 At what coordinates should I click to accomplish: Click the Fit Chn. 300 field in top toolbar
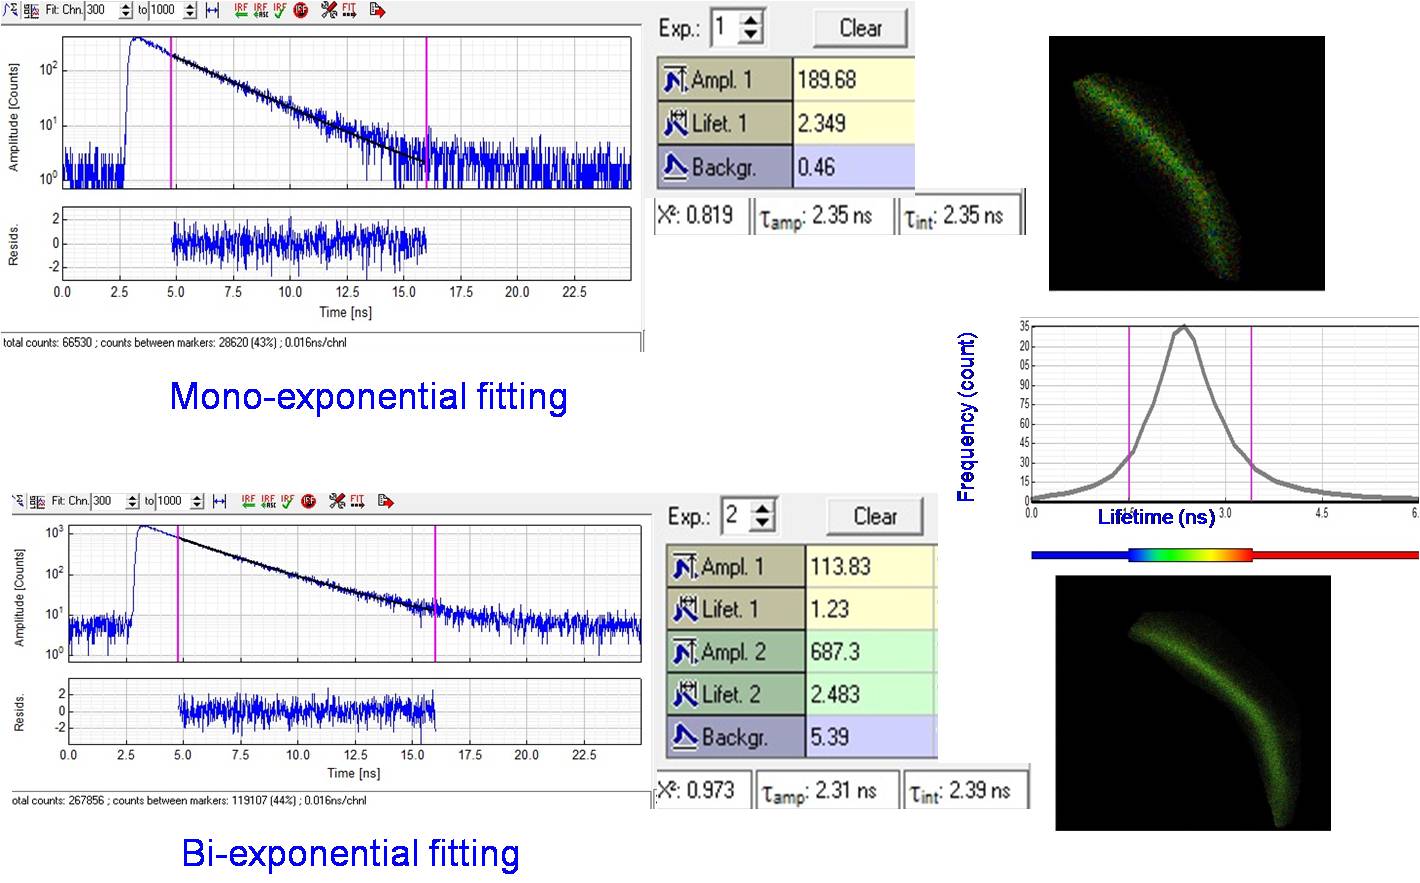point(102,10)
